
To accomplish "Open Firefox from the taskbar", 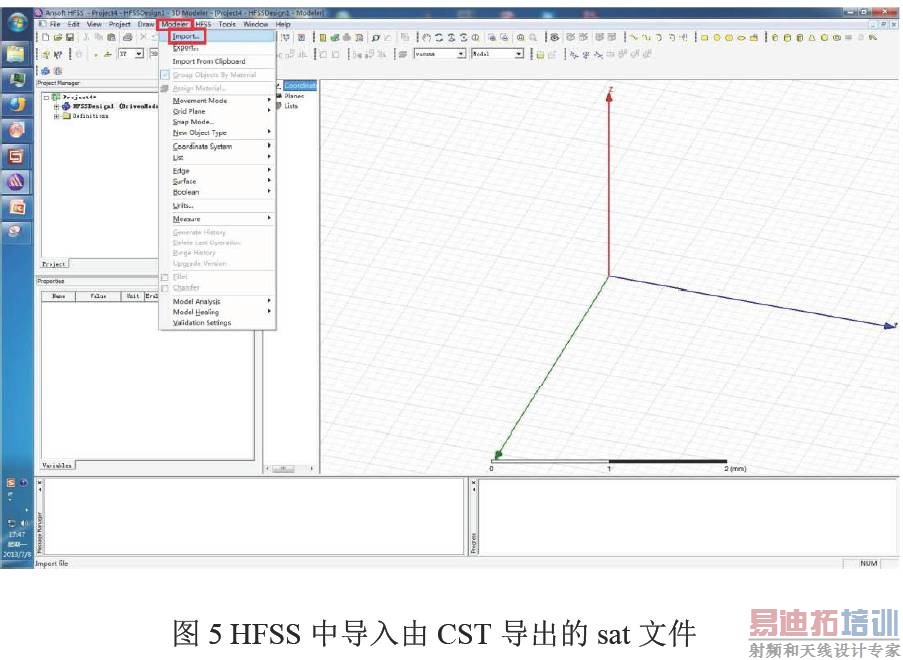I will coord(16,105).
